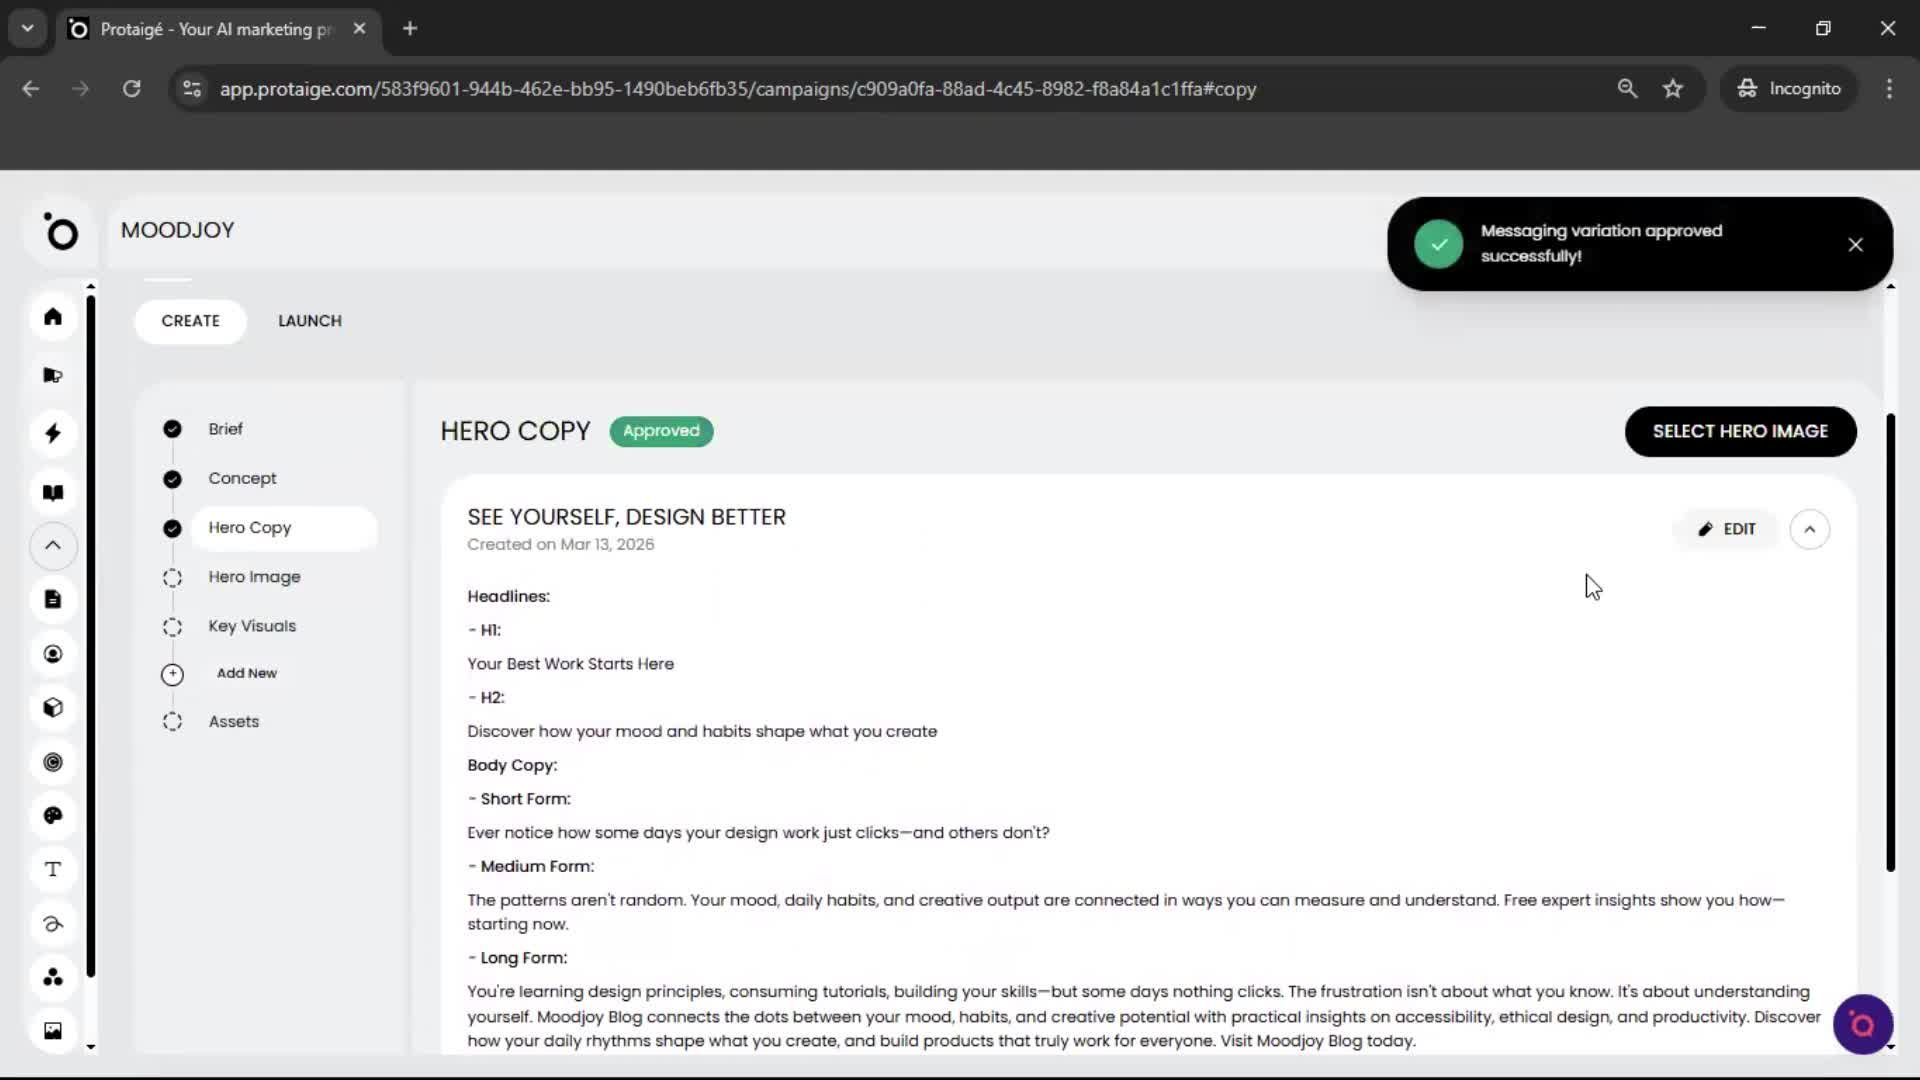Mark the Hero Image step as active
The image size is (1920, 1080).
click(x=171, y=577)
